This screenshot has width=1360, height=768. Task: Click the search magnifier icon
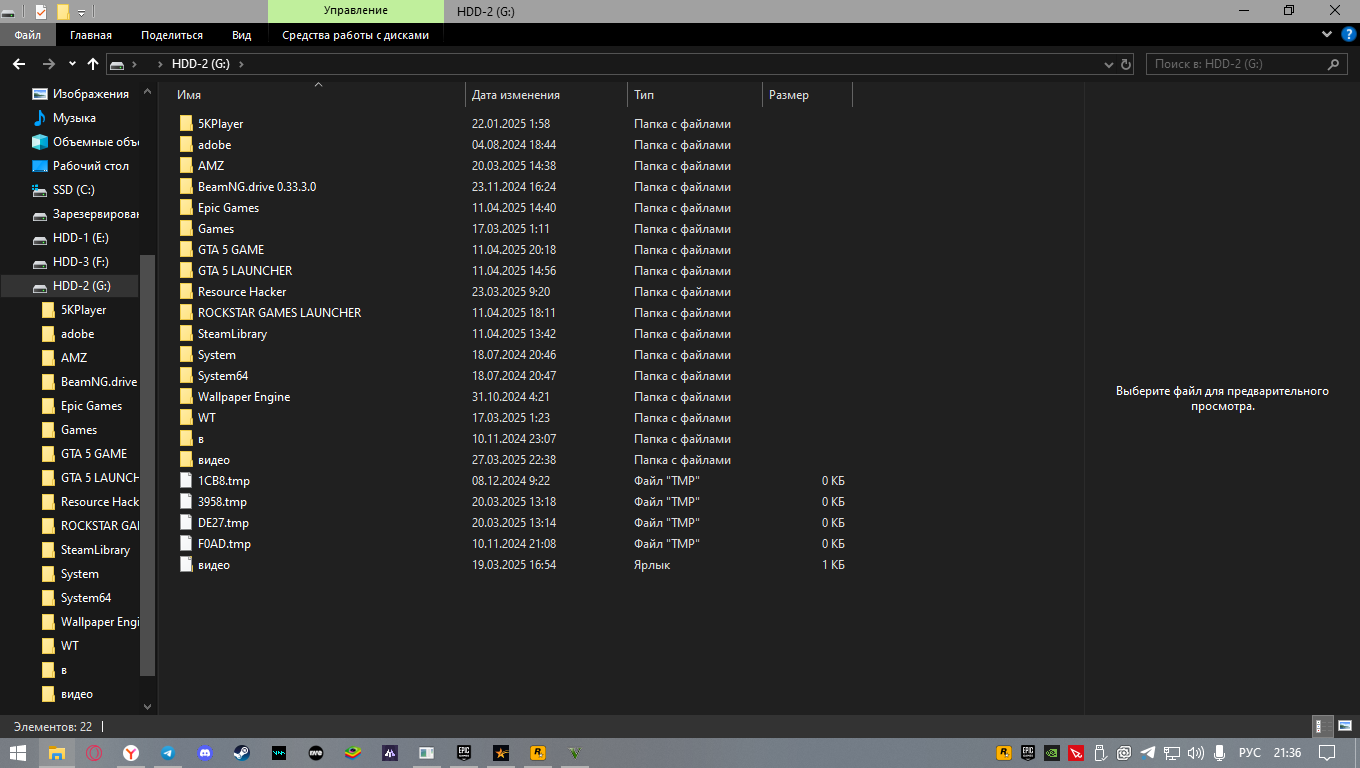click(1334, 64)
